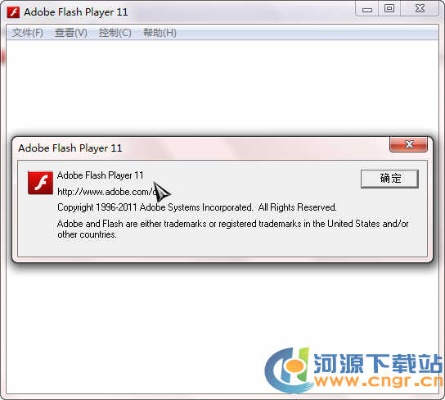Click the copyright 1996-2011 text line
The width and height of the screenshot is (445, 400).
197,207
